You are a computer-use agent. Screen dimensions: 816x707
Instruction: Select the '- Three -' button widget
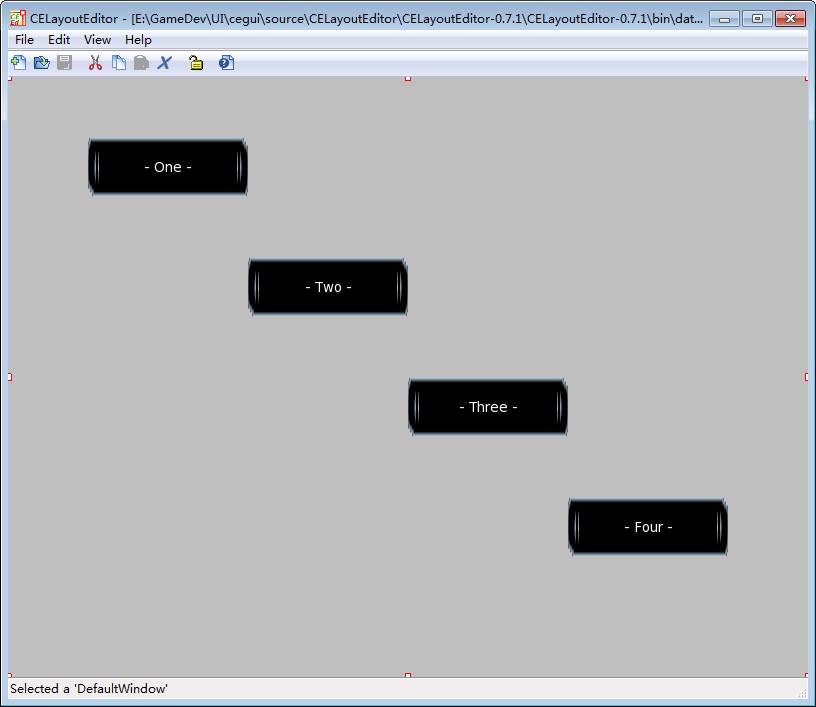[x=488, y=407]
